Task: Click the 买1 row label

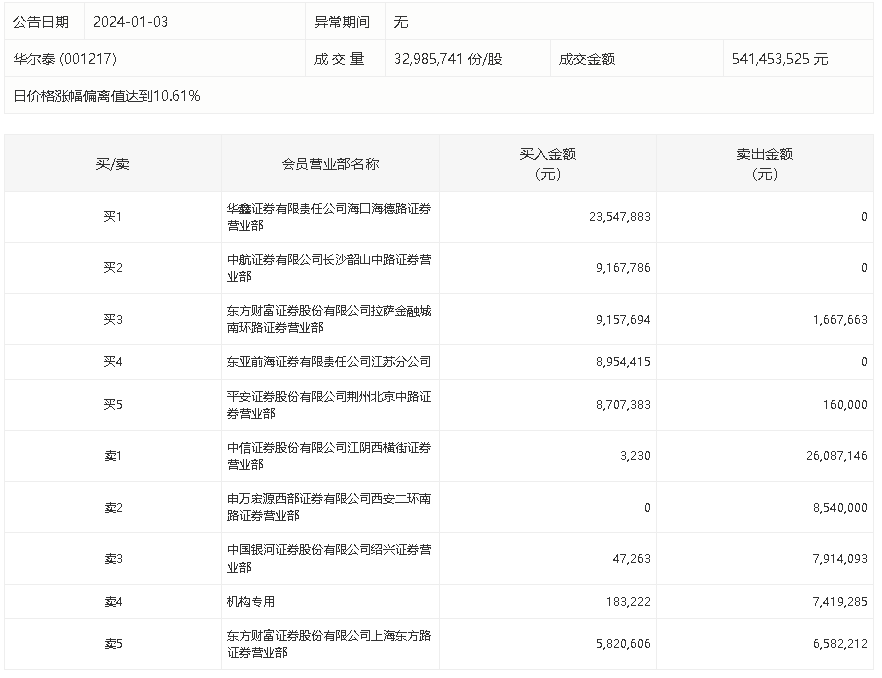Action: pyautogui.click(x=112, y=217)
